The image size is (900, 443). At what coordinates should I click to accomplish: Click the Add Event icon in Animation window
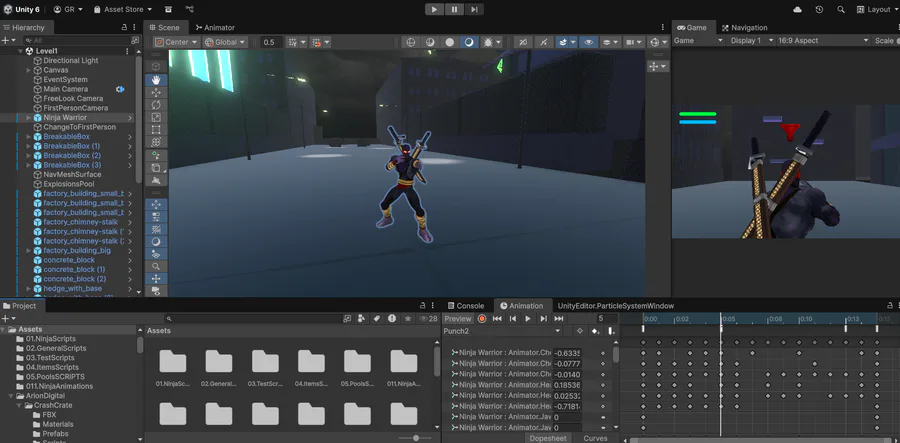(611, 331)
